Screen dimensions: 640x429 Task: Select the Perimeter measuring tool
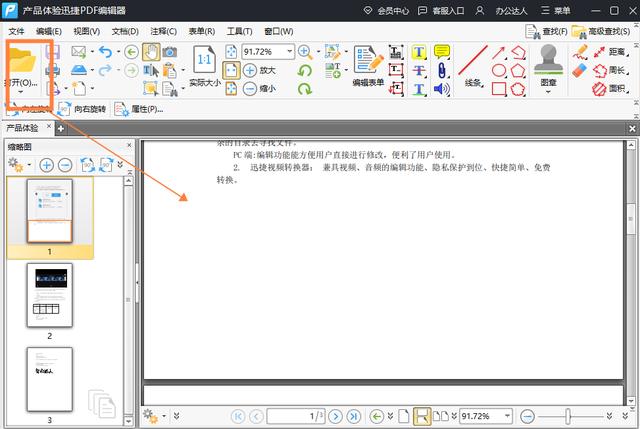(610, 70)
